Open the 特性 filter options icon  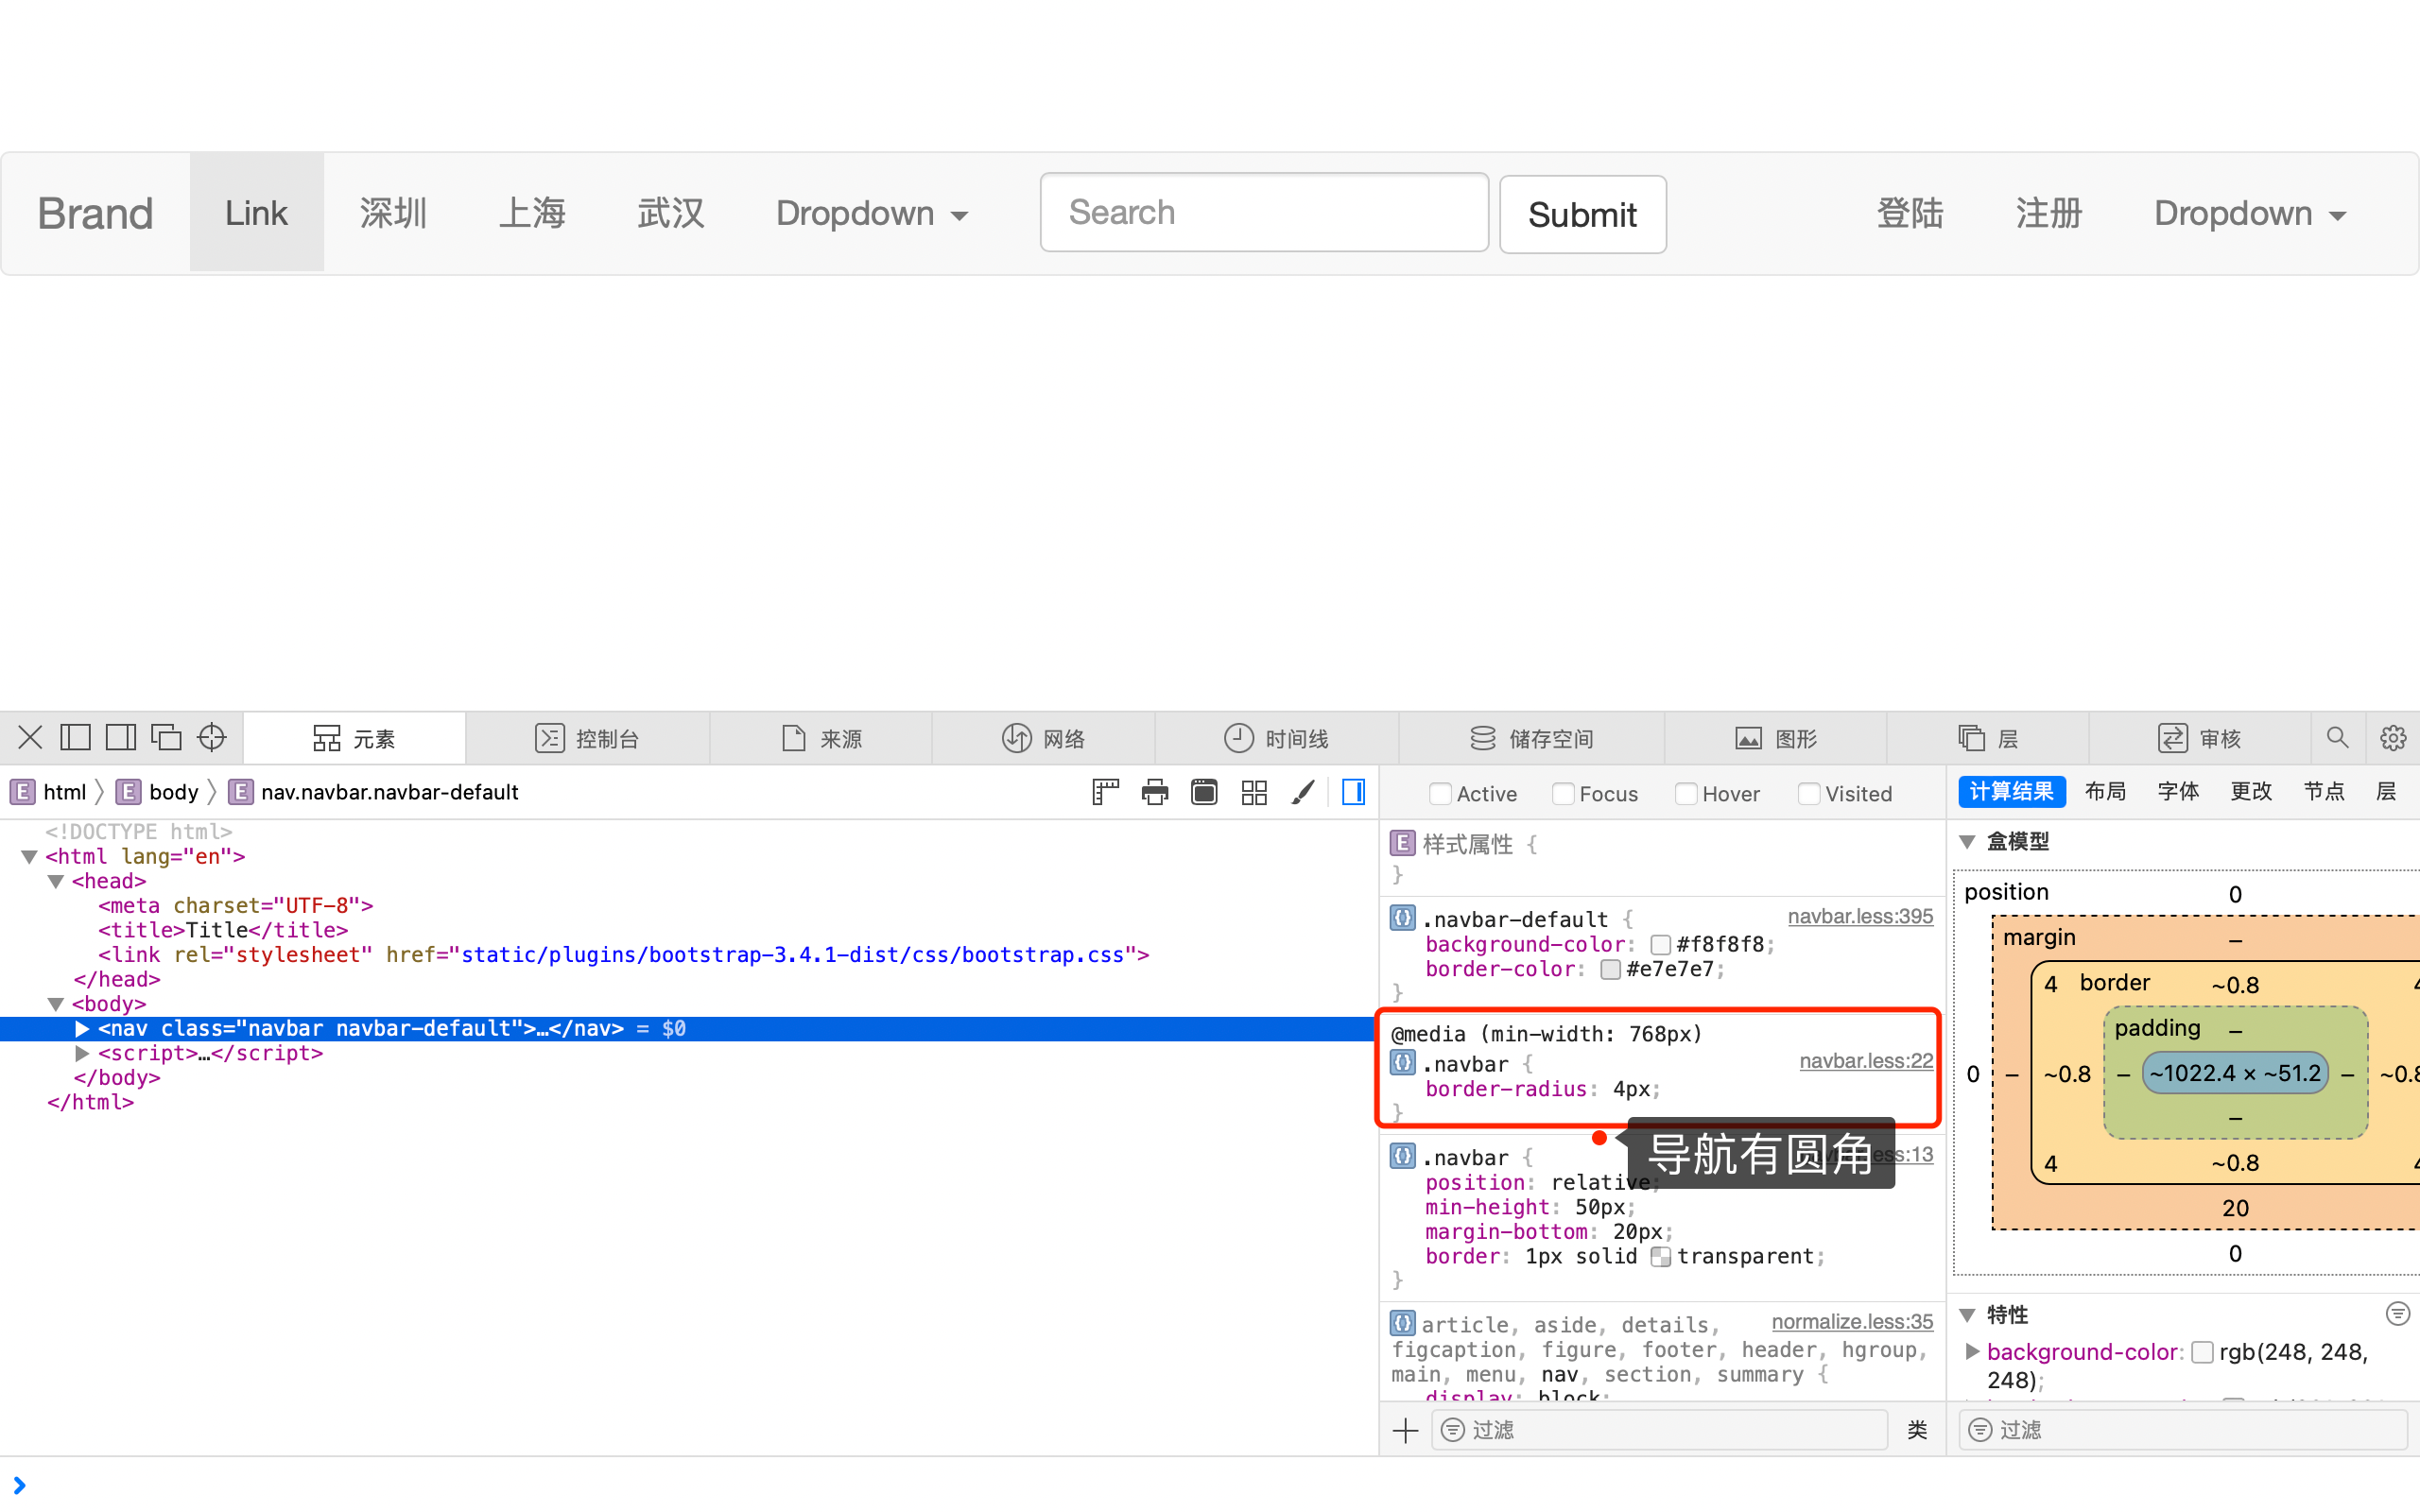2397,1313
